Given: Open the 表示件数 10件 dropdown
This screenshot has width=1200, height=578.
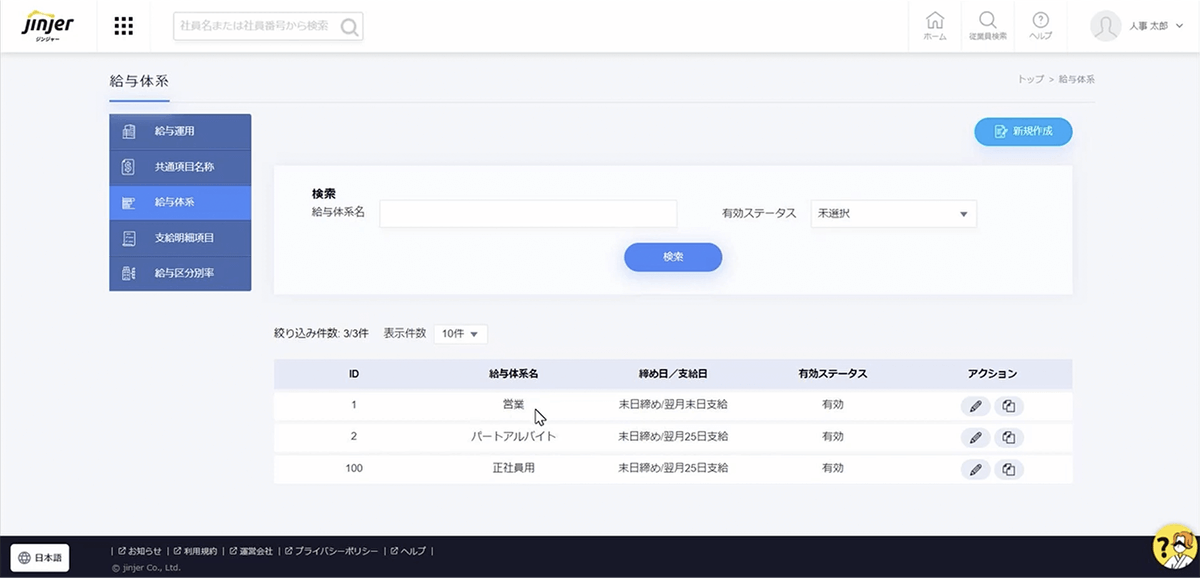Looking at the screenshot, I should point(460,333).
